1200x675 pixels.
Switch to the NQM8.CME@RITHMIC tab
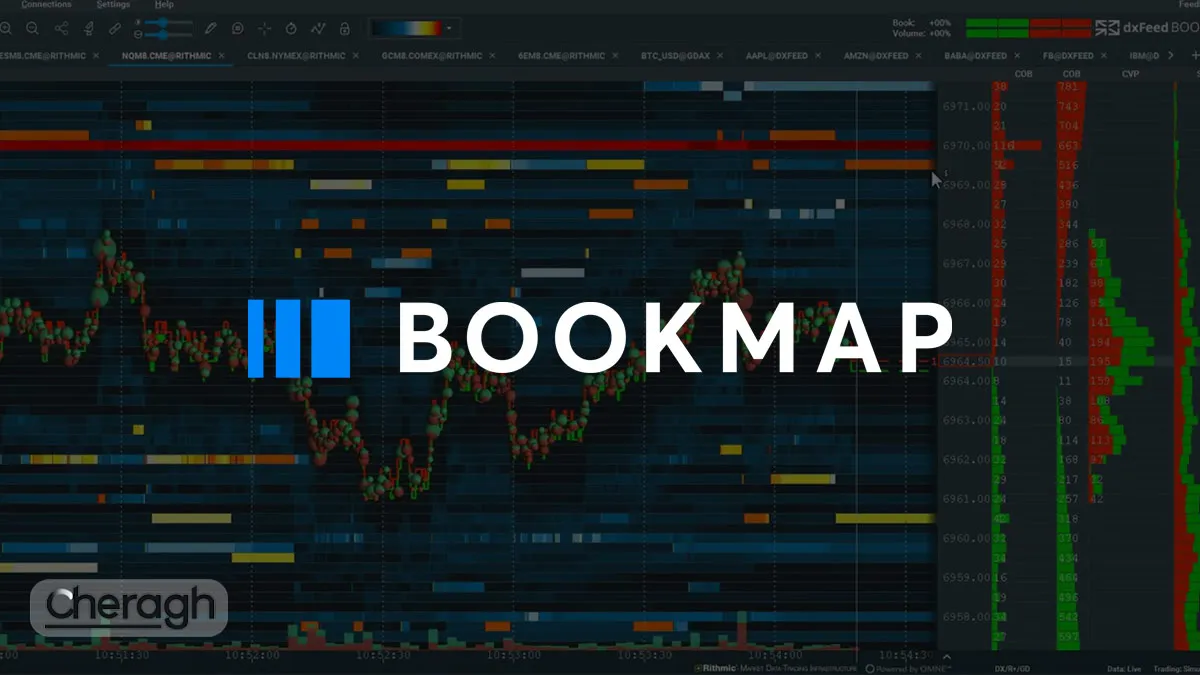coord(165,56)
